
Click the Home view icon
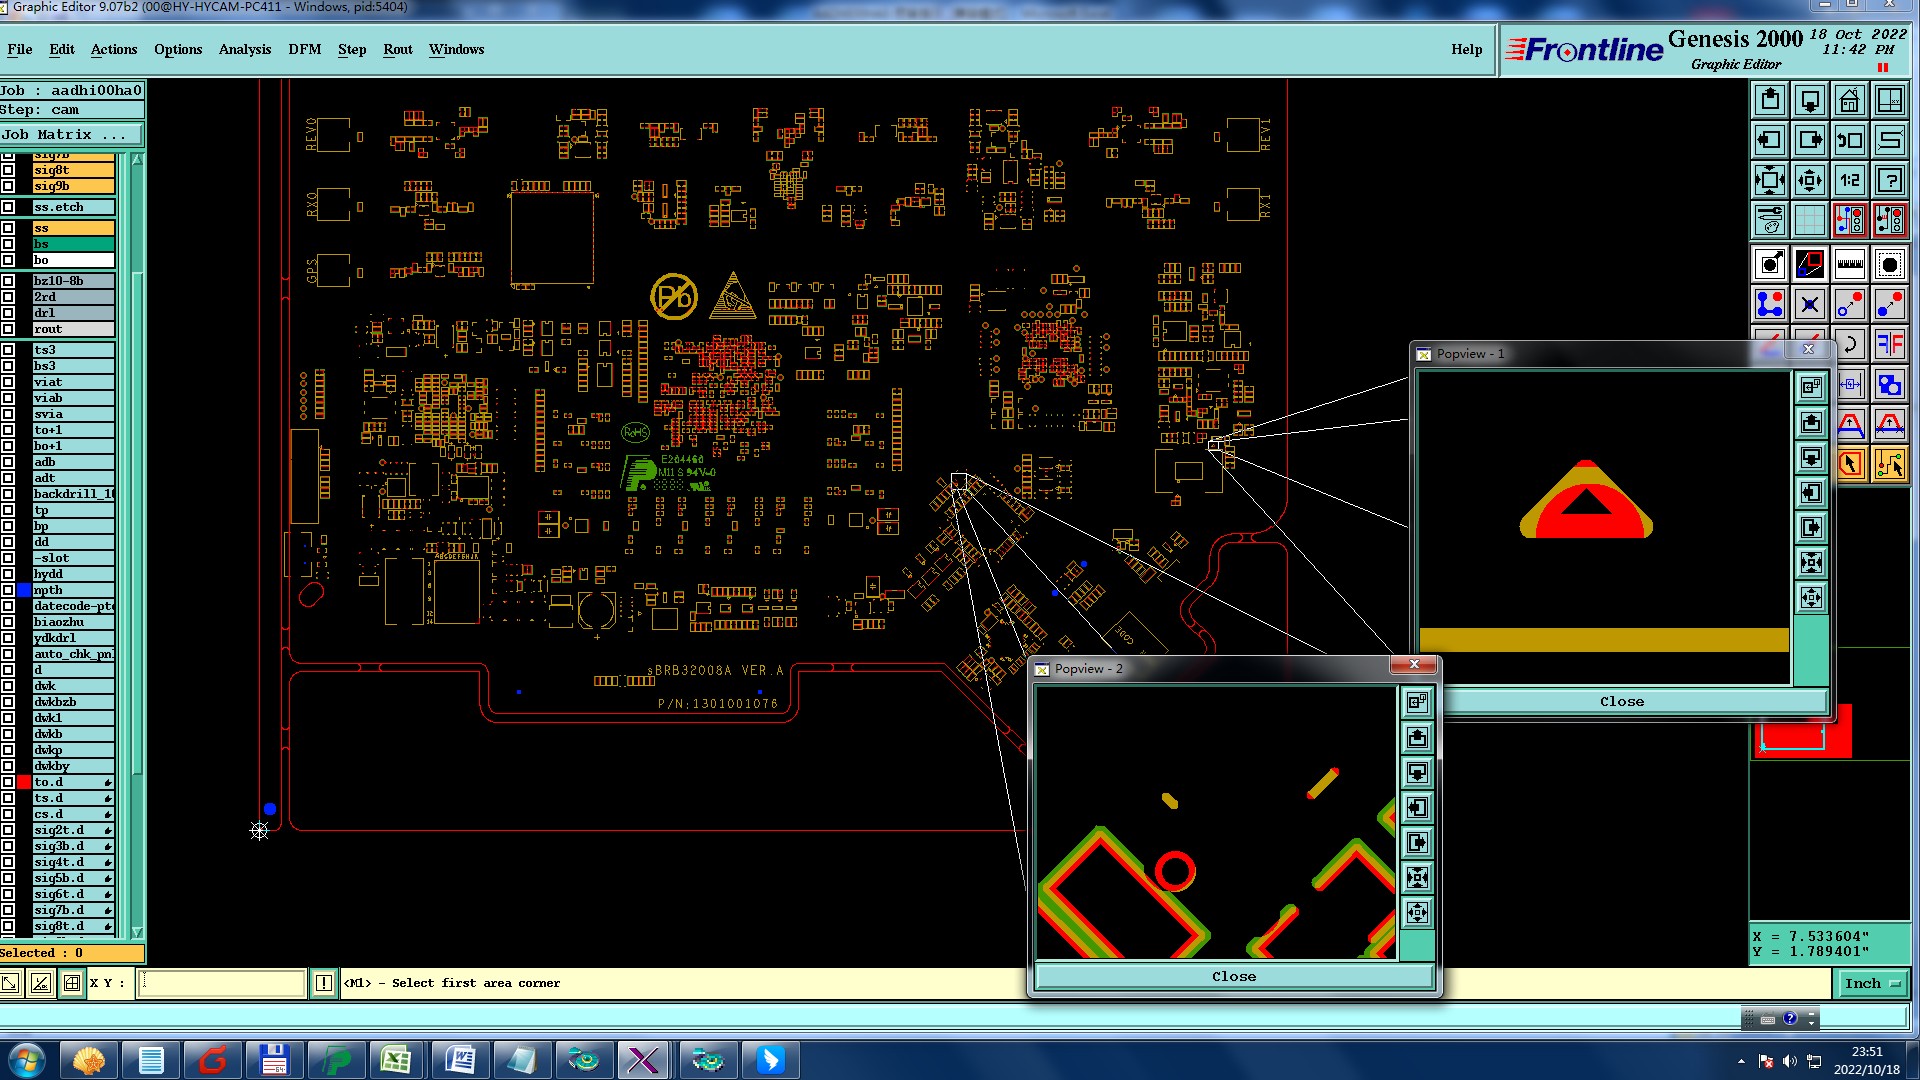[1849, 100]
